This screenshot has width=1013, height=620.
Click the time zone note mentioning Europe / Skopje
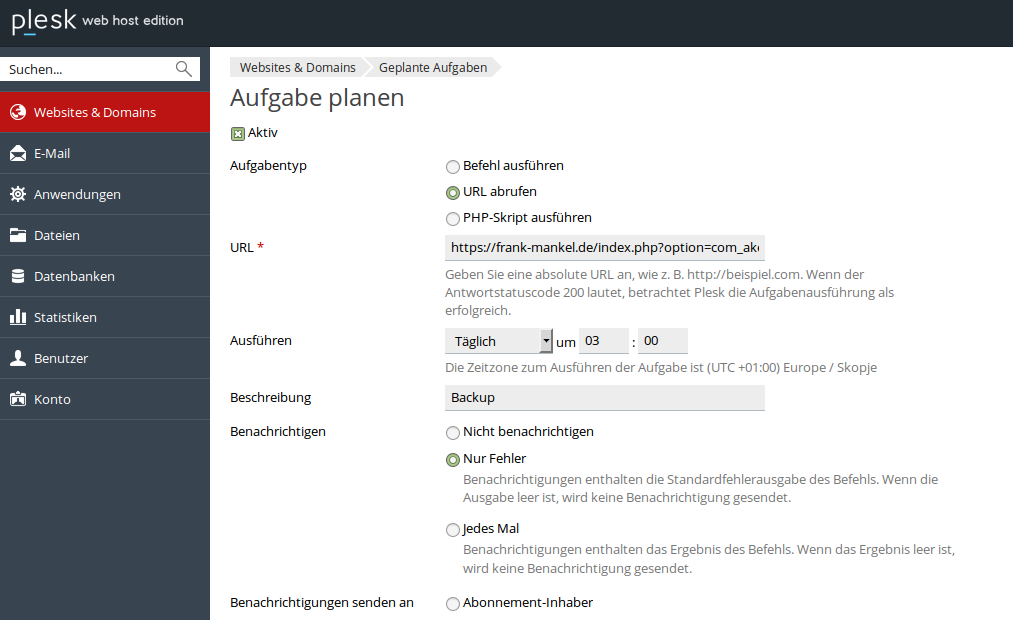(661, 367)
